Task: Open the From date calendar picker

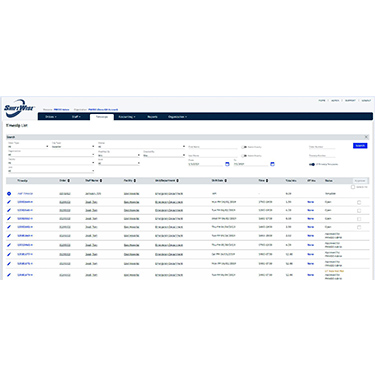Action: coord(227,164)
